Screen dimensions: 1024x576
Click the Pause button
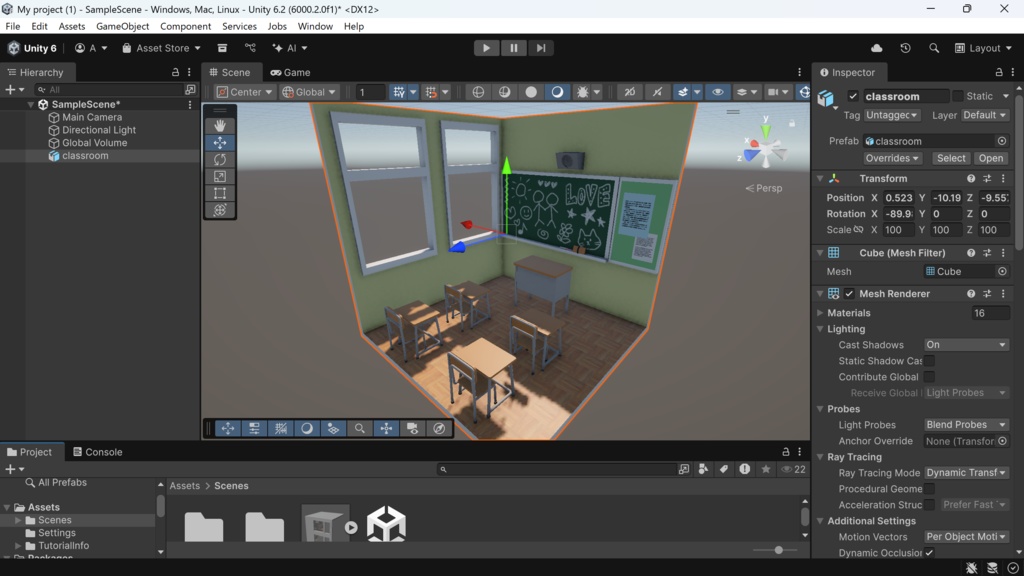click(513, 48)
